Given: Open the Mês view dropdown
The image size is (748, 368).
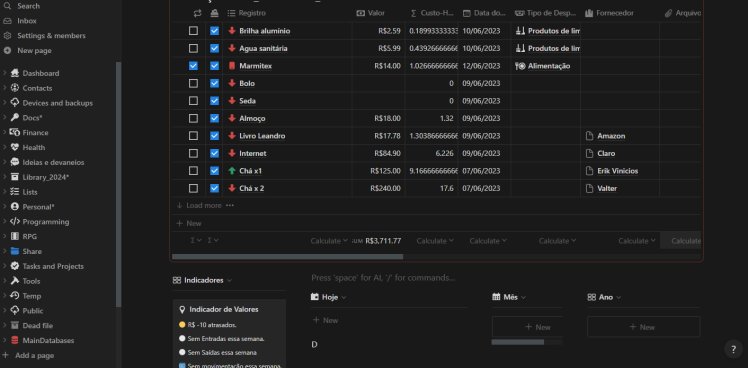Looking at the screenshot, I should tap(509, 297).
